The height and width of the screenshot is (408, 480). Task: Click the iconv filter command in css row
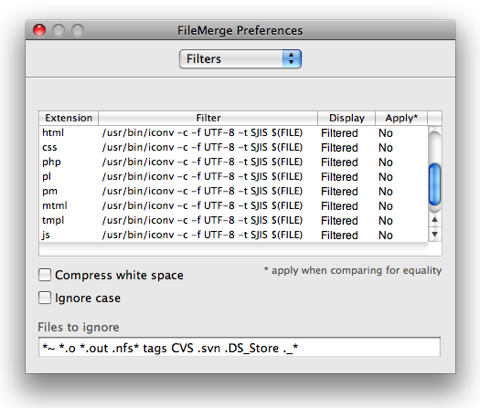coord(202,147)
